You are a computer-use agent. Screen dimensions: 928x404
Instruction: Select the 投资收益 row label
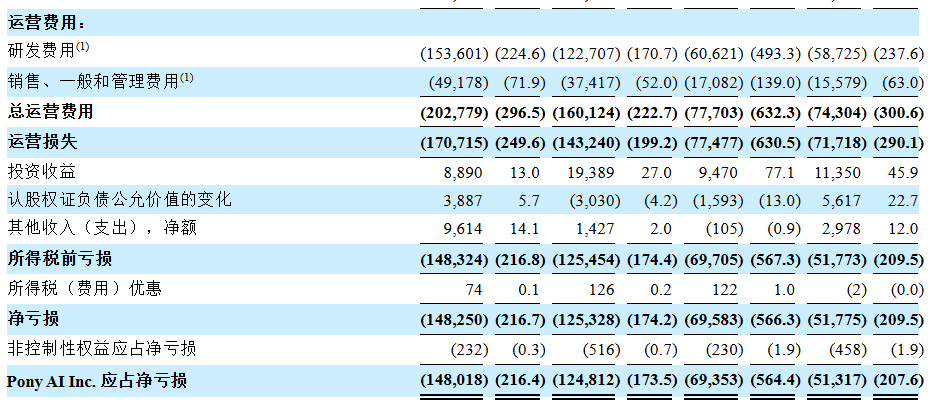pos(42,170)
